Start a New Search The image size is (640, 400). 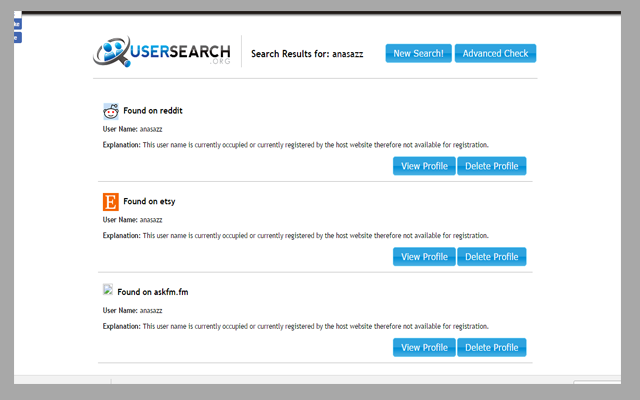click(x=418, y=53)
